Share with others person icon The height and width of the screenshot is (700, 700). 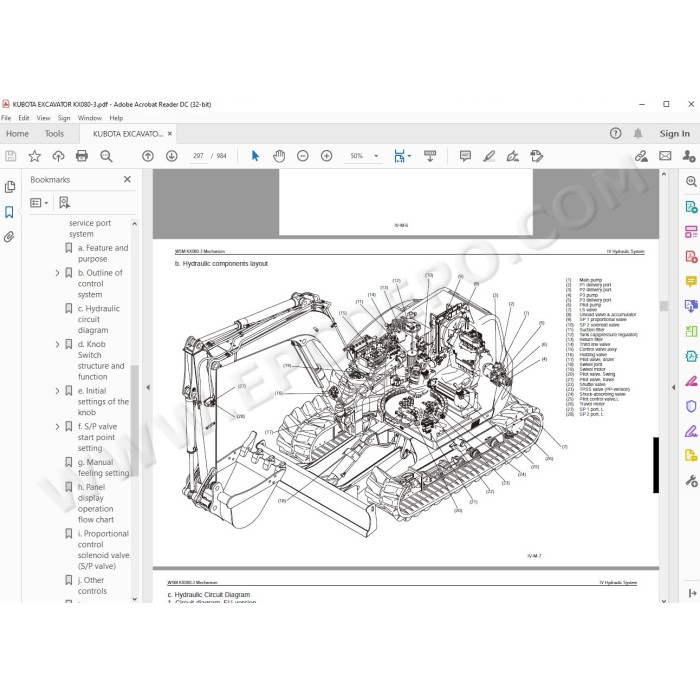coord(689,156)
